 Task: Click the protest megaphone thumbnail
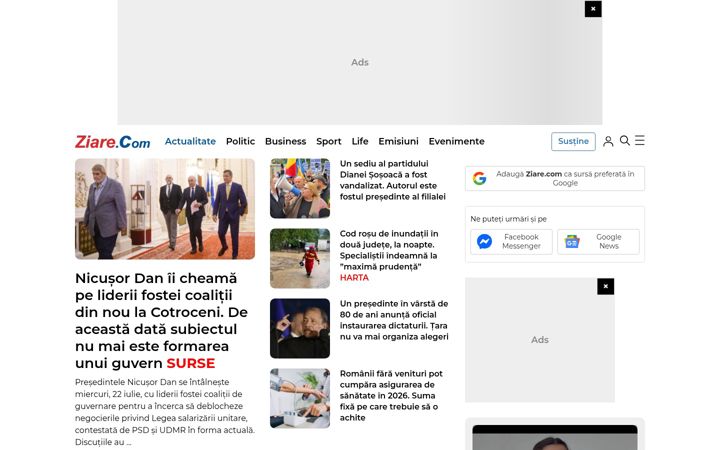(x=300, y=188)
